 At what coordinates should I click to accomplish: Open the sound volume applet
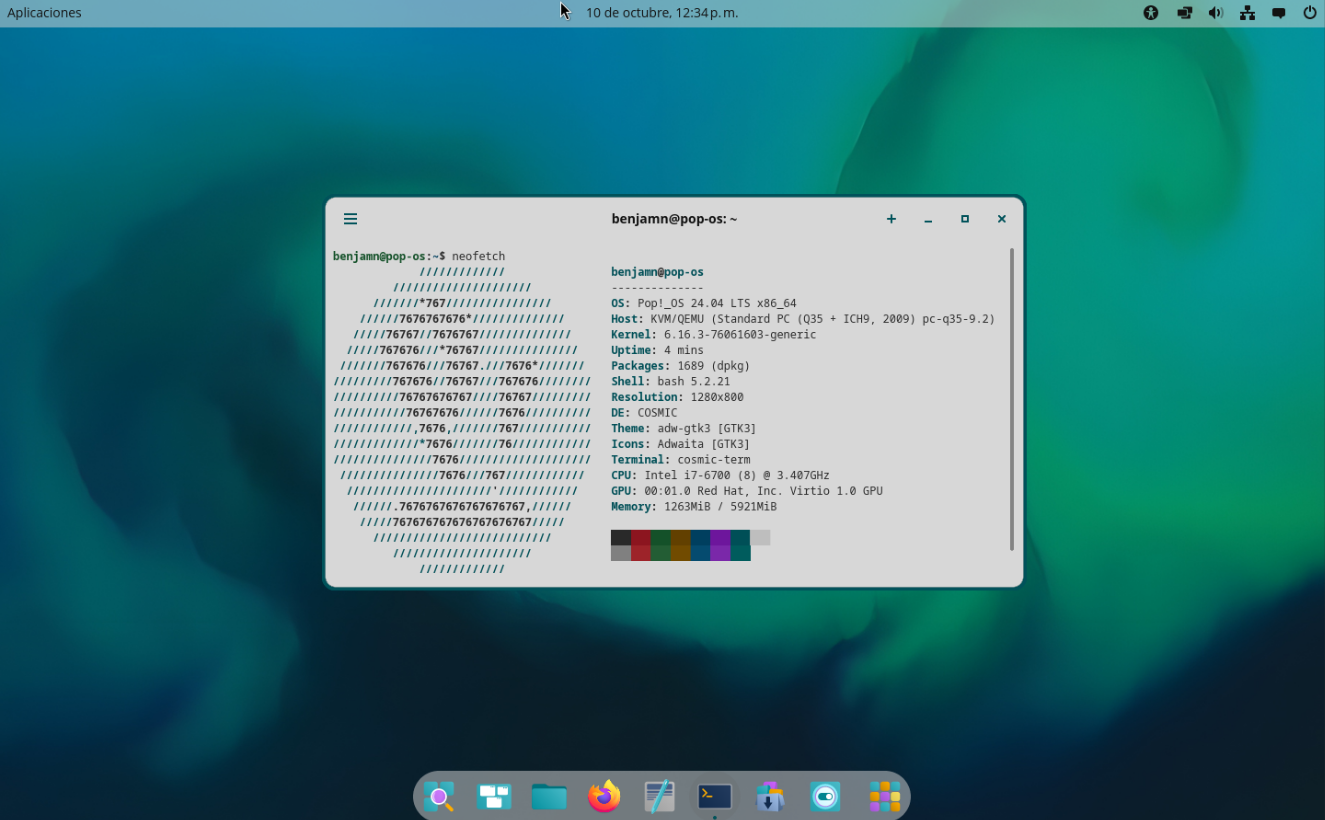[x=1215, y=13]
